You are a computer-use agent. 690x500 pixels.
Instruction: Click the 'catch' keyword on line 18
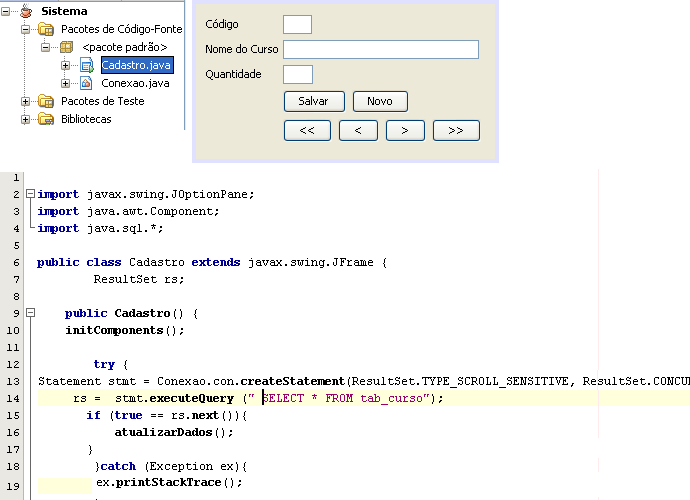[118, 466]
